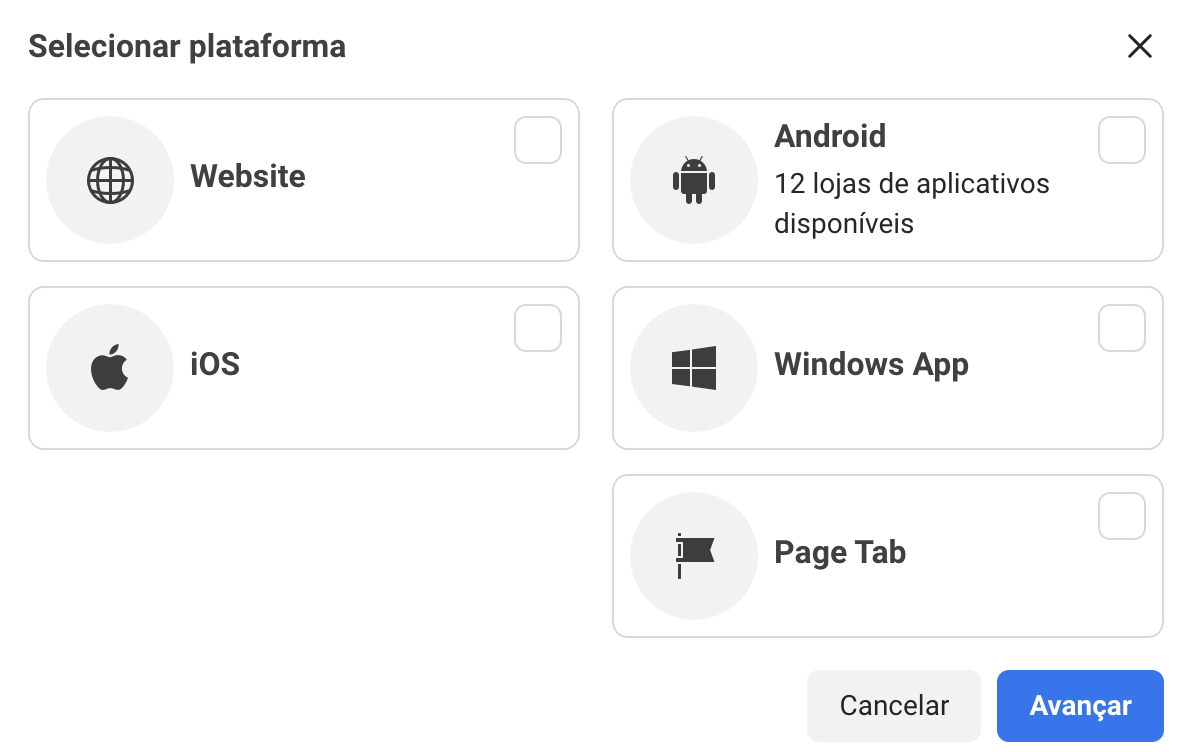1190x752 pixels.
Task: Click the Apple logo icon for iOS
Action: point(110,368)
